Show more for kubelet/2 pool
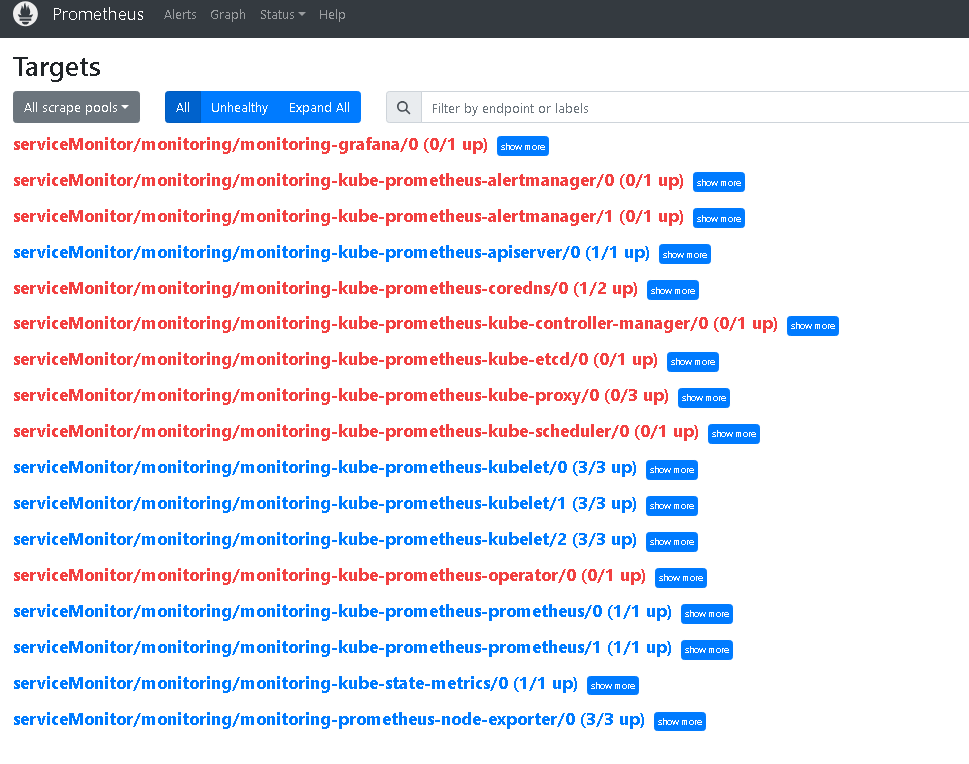Image resolution: width=969 pixels, height=764 pixels. click(x=672, y=541)
